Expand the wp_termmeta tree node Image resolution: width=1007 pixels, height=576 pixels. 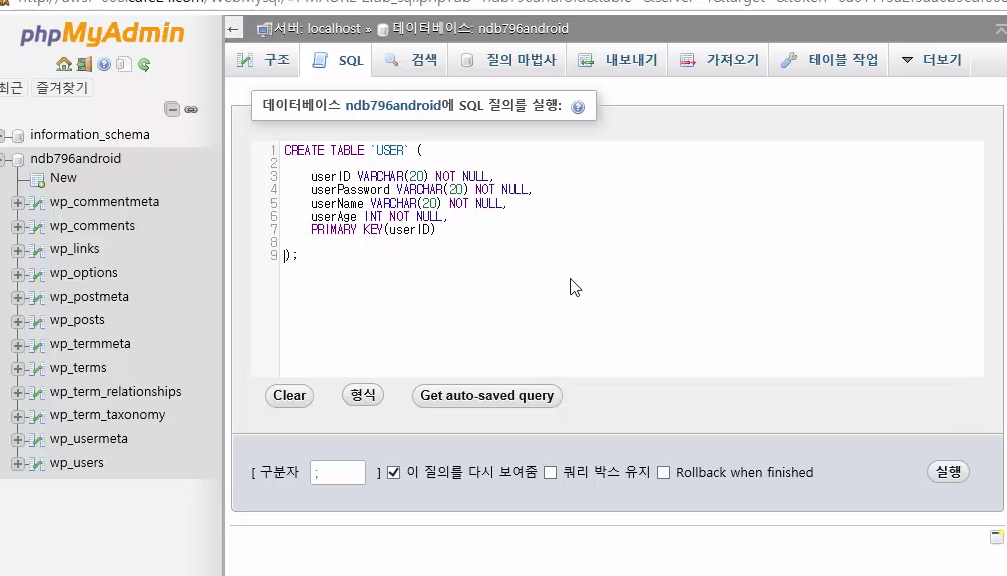coord(17,345)
